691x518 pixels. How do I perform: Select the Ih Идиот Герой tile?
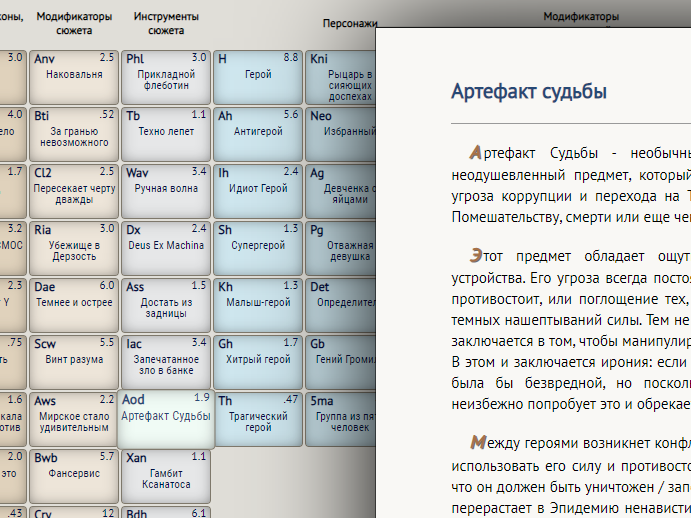coord(258,191)
